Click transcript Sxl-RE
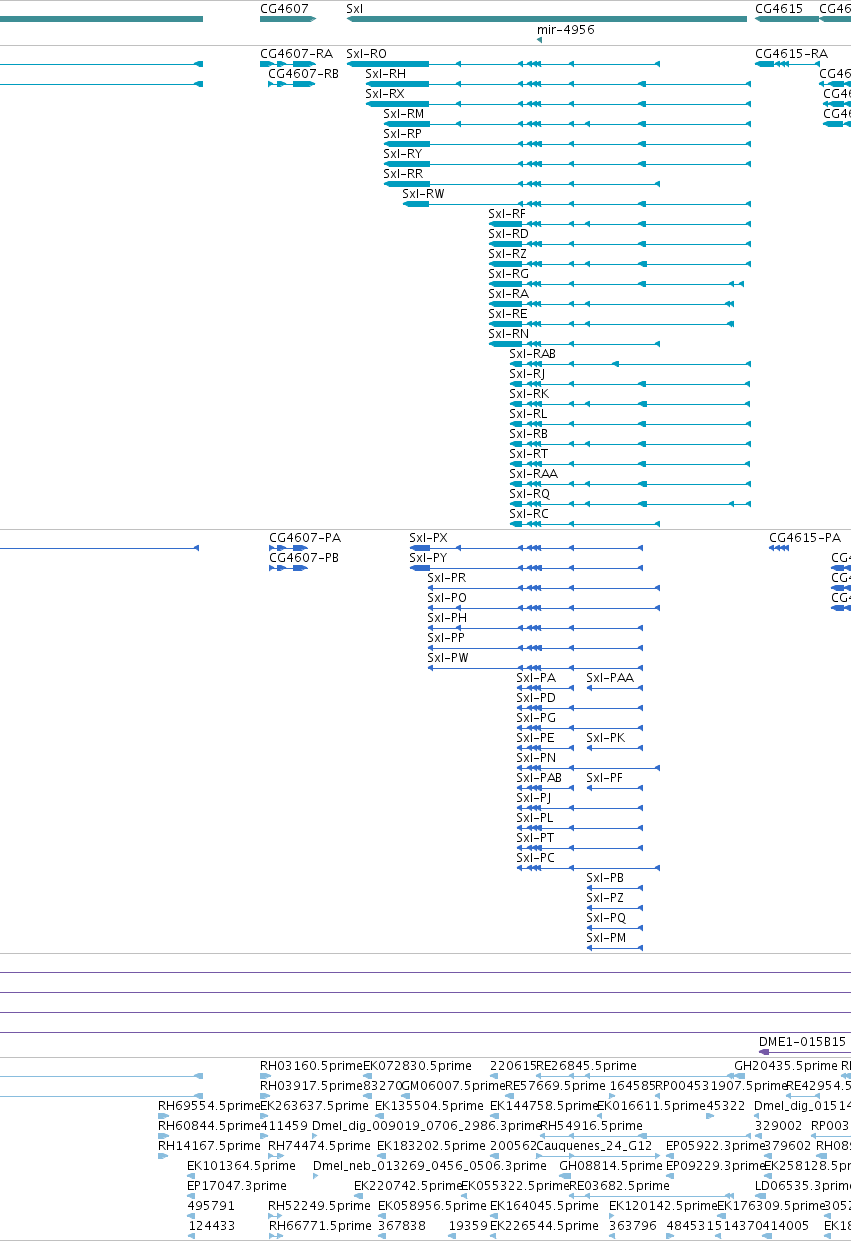The height and width of the screenshot is (1241, 851). coord(508,314)
